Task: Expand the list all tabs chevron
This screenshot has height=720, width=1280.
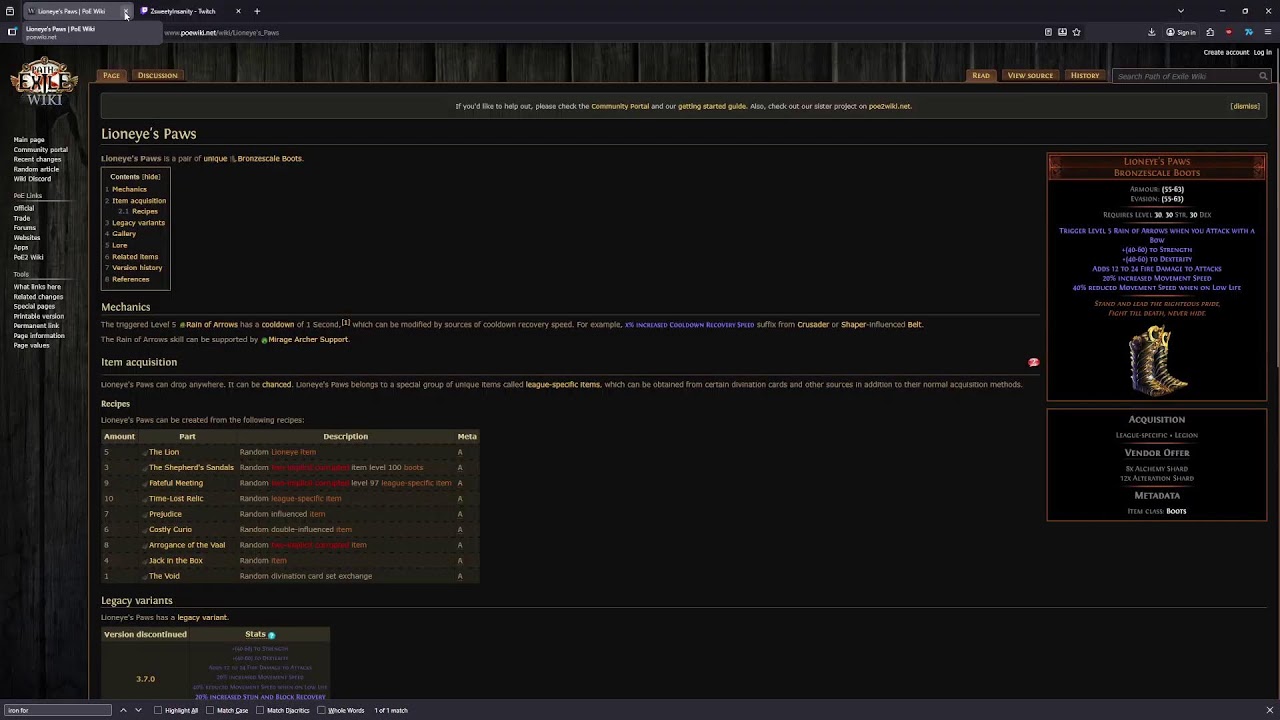Action: [1181, 11]
